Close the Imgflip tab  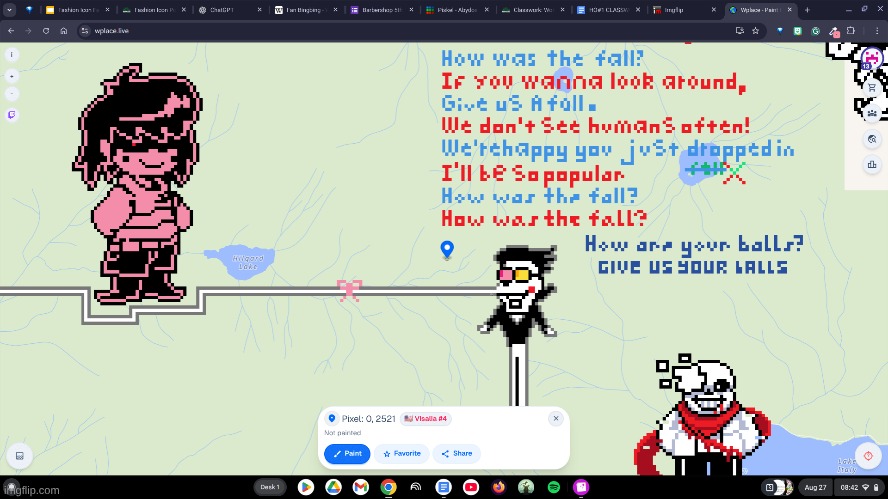pyautogui.click(x=714, y=10)
